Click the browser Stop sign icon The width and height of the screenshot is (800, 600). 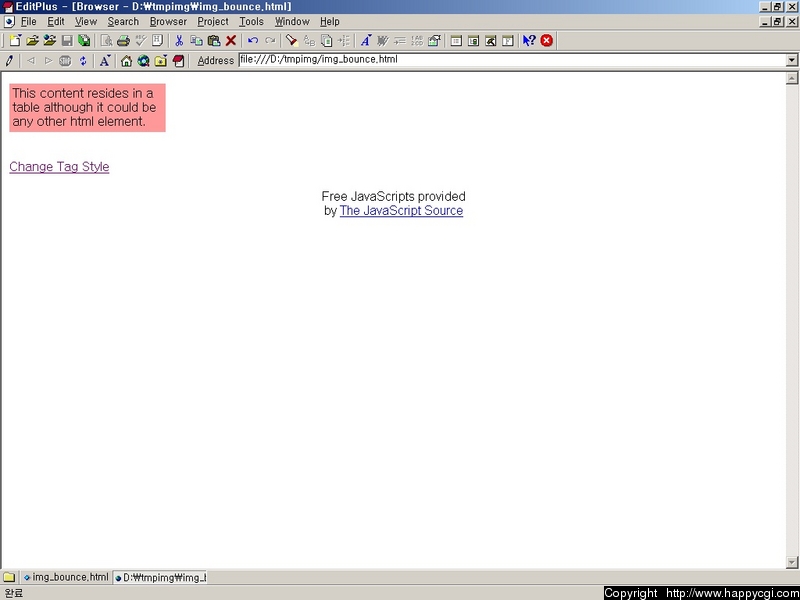(x=65, y=61)
